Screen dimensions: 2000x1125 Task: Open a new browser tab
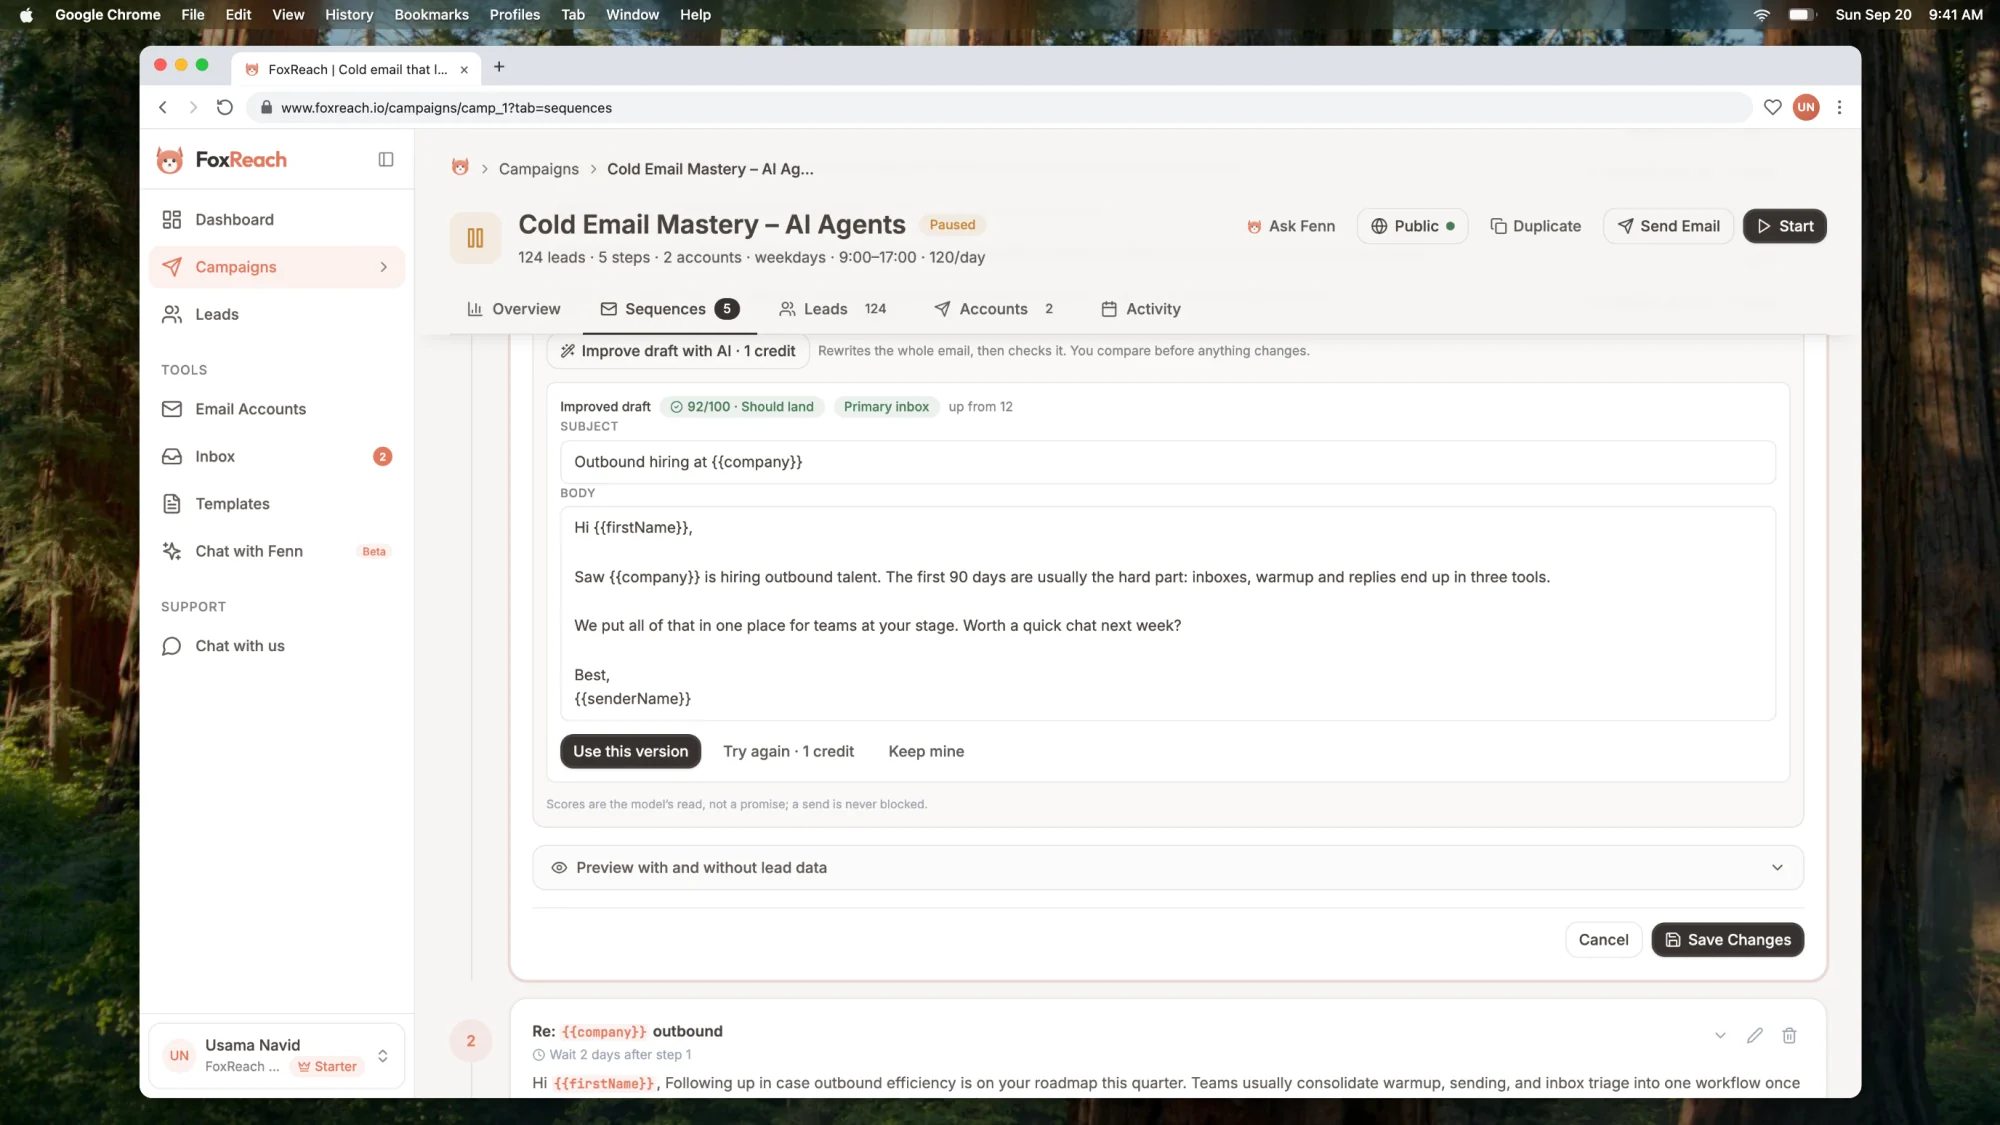pyautogui.click(x=499, y=67)
